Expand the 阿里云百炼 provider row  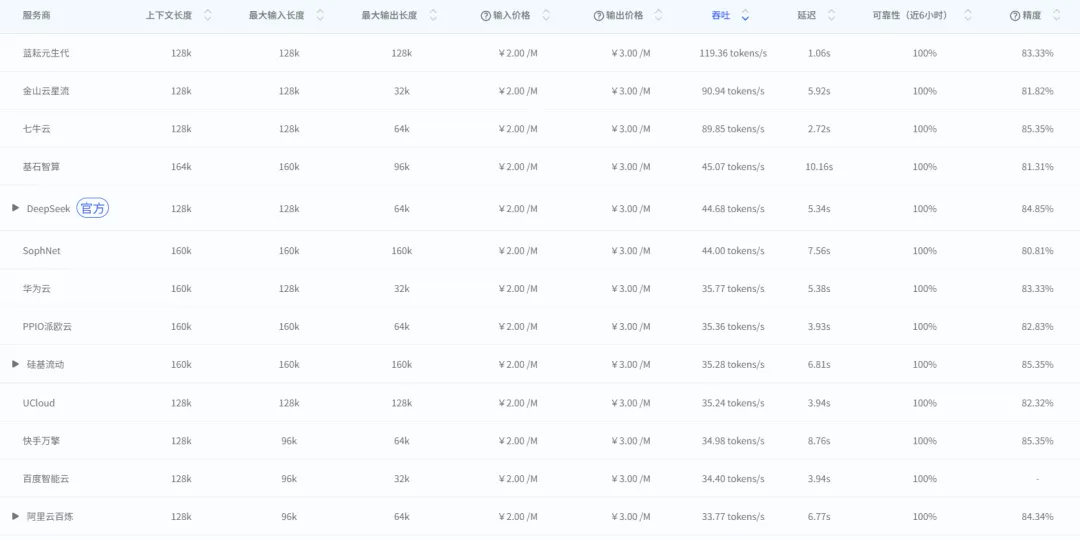[16, 516]
